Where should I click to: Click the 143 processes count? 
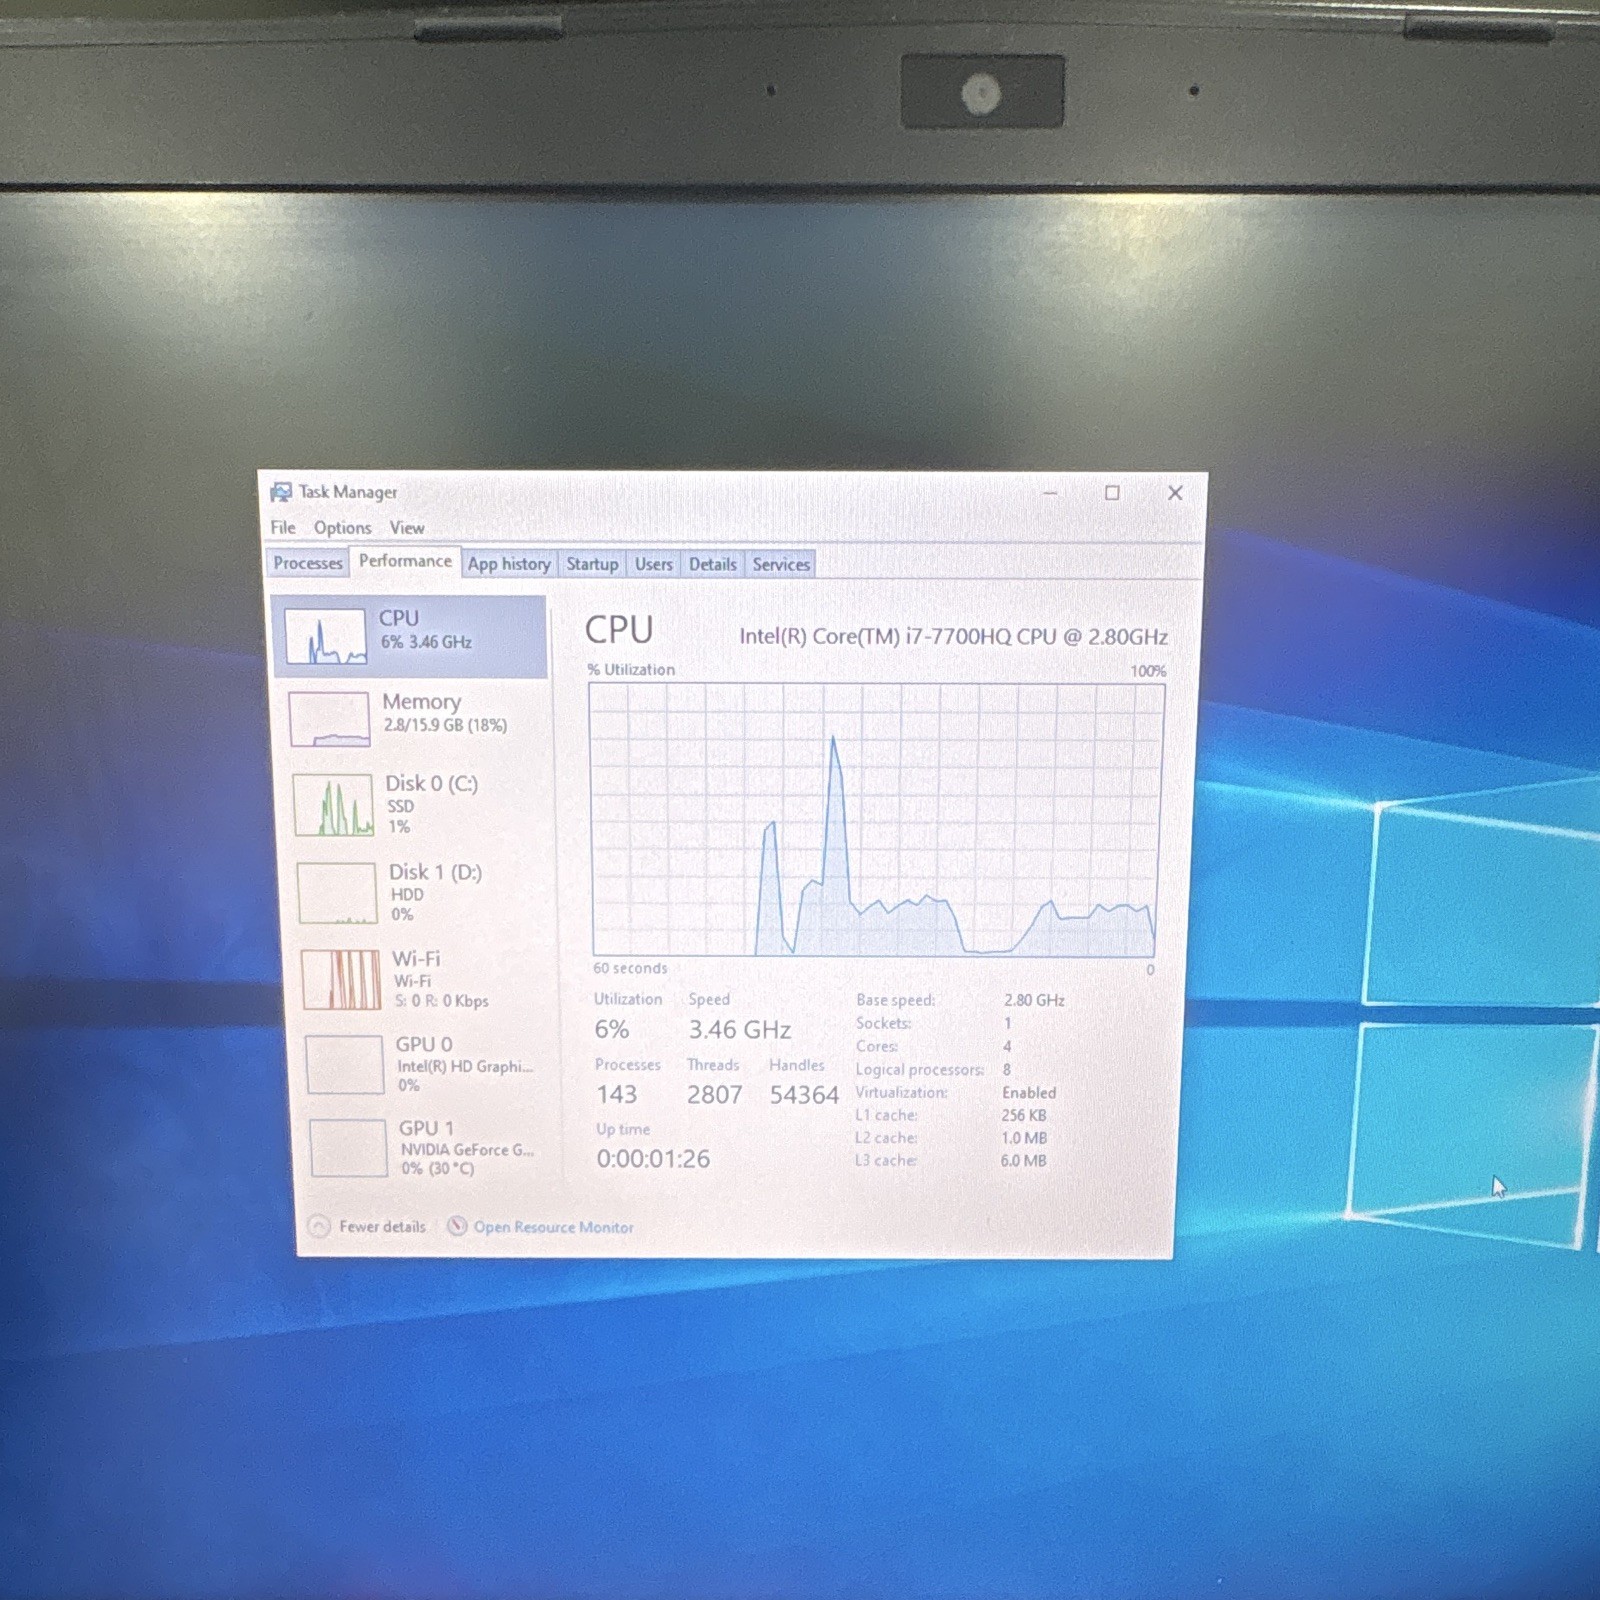[x=617, y=1094]
